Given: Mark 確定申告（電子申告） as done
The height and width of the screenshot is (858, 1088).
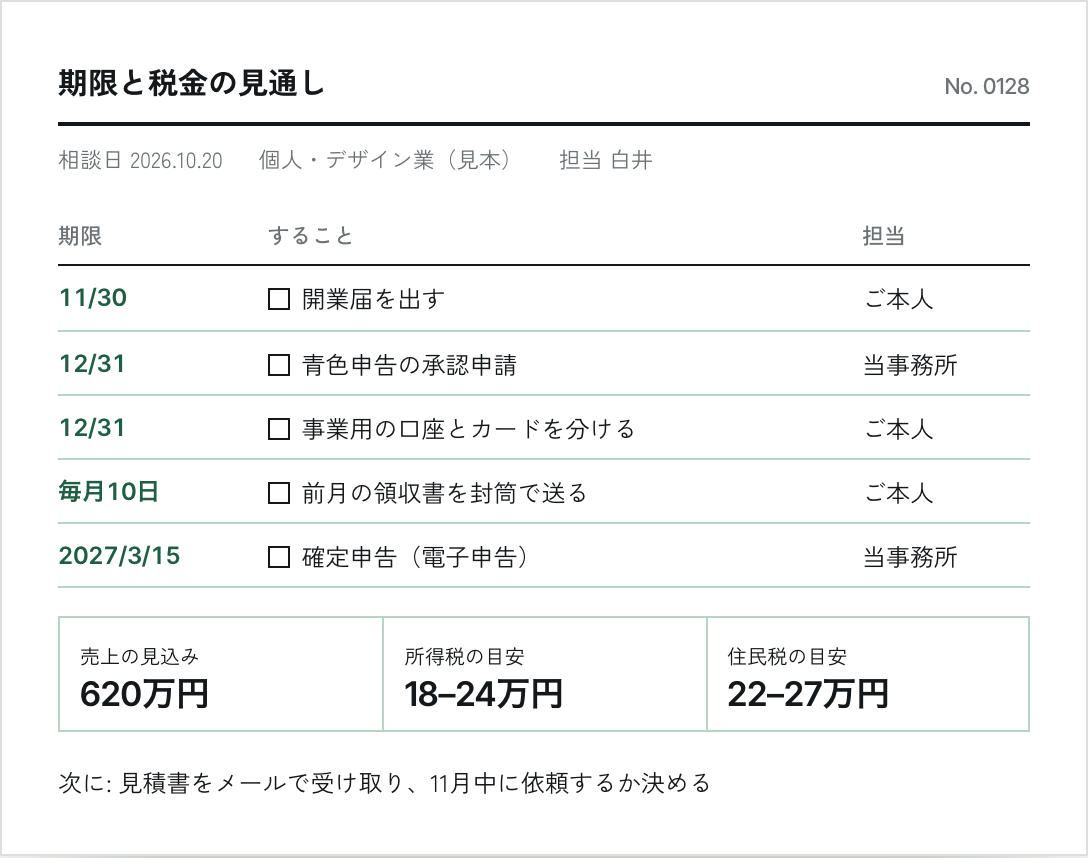Looking at the screenshot, I should [279, 557].
